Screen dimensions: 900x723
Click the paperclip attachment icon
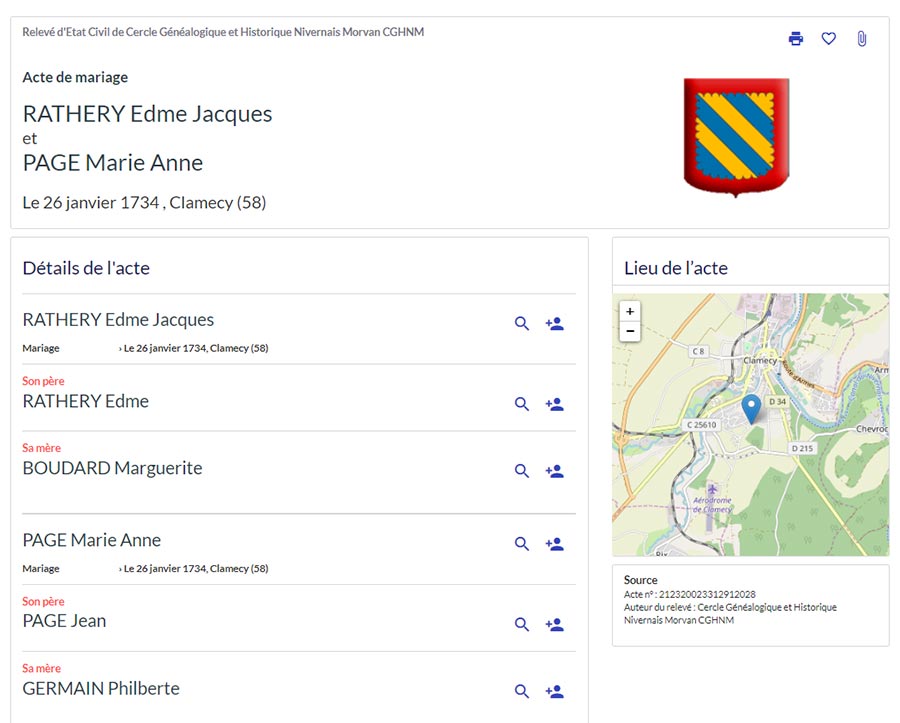coord(861,39)
